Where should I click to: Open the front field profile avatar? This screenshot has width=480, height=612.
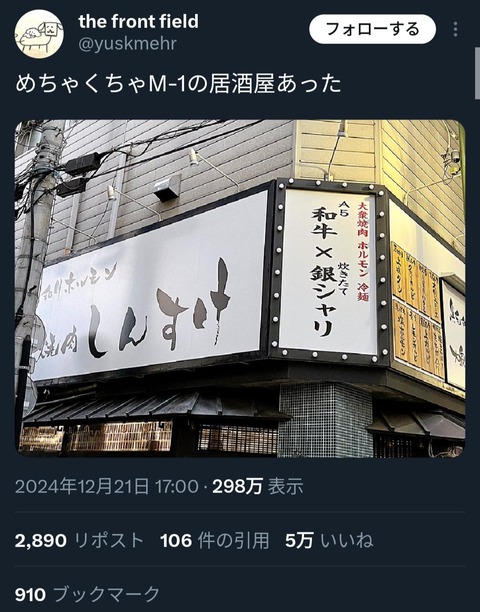click(39, 34)
